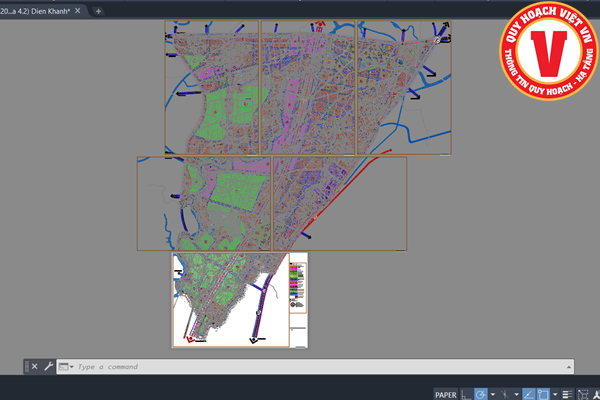Open the object snap settings dropdown
The image size is (600, 400).
555,394
